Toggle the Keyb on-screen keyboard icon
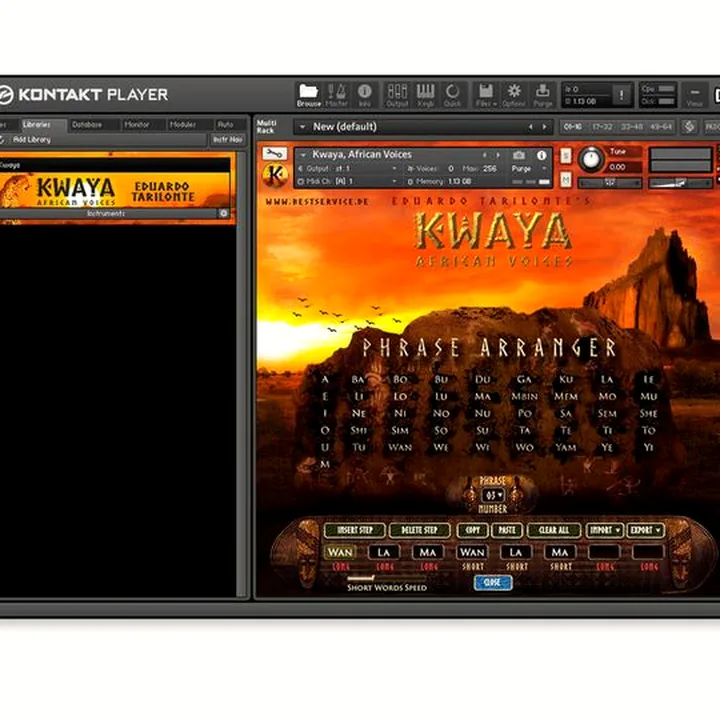The height and width of the screenshot is (720, 720). pyautogui.click(x=425, y=95)
